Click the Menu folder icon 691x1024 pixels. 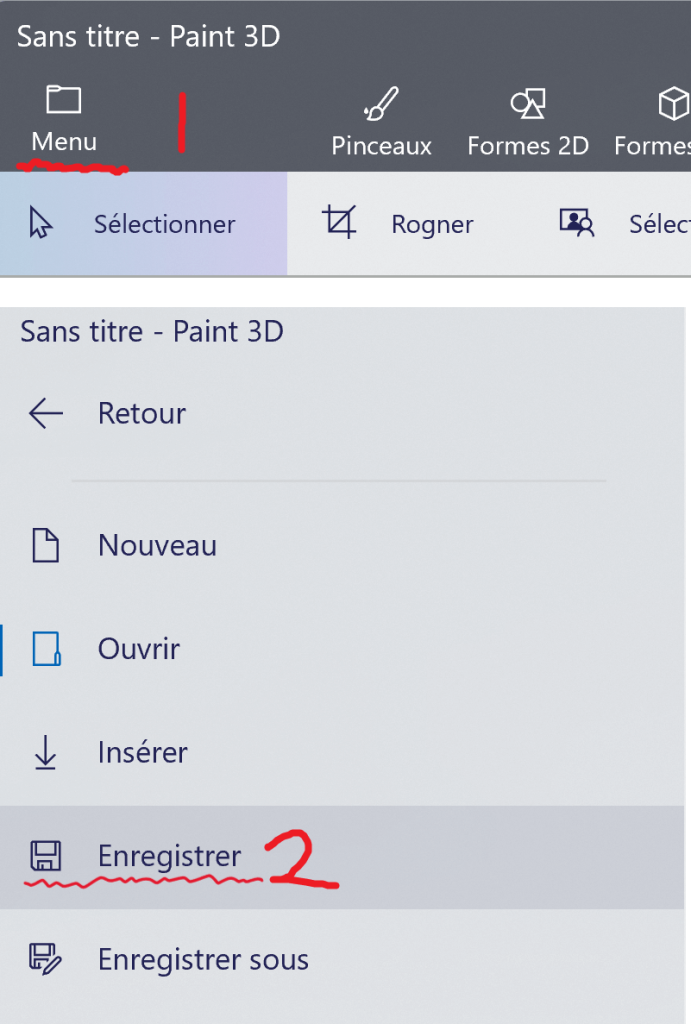pyautogui.click(x=62, y=98)
